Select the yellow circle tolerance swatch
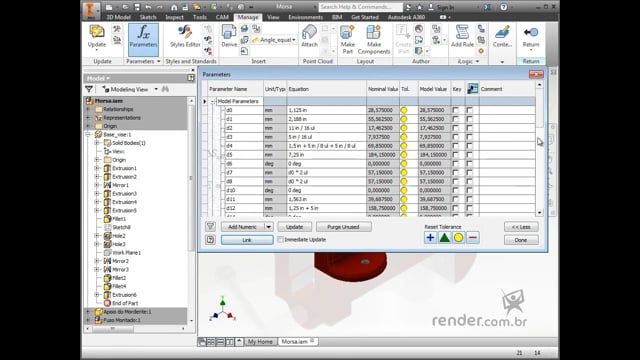This screenshot has width=640, height=360. (458, 238)
